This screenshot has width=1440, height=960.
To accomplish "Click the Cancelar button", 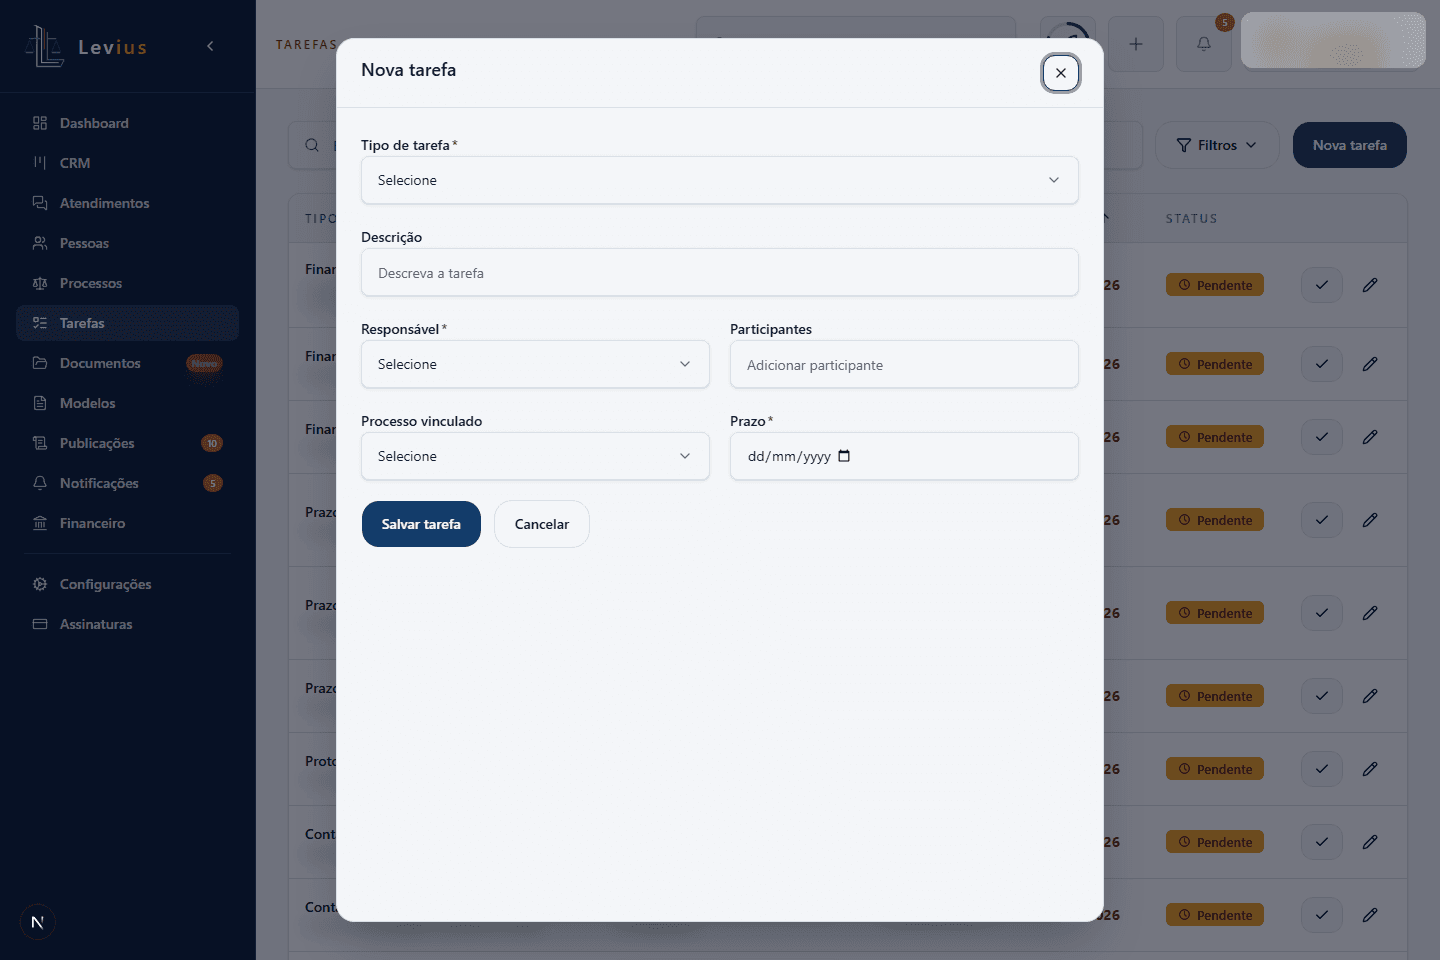I will pyautogui.click(x=542, y=524).
